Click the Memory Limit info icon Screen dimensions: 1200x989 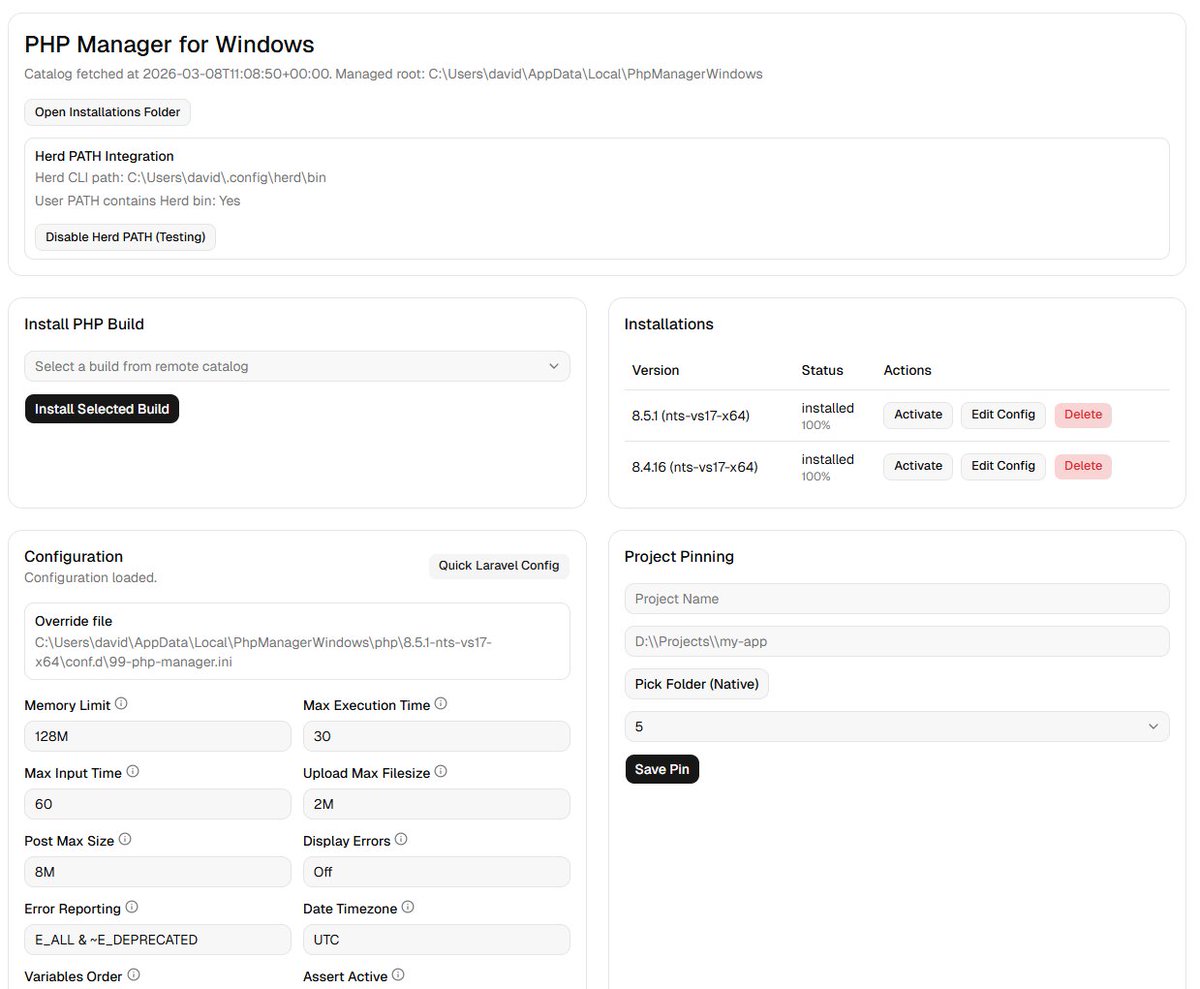121,704
